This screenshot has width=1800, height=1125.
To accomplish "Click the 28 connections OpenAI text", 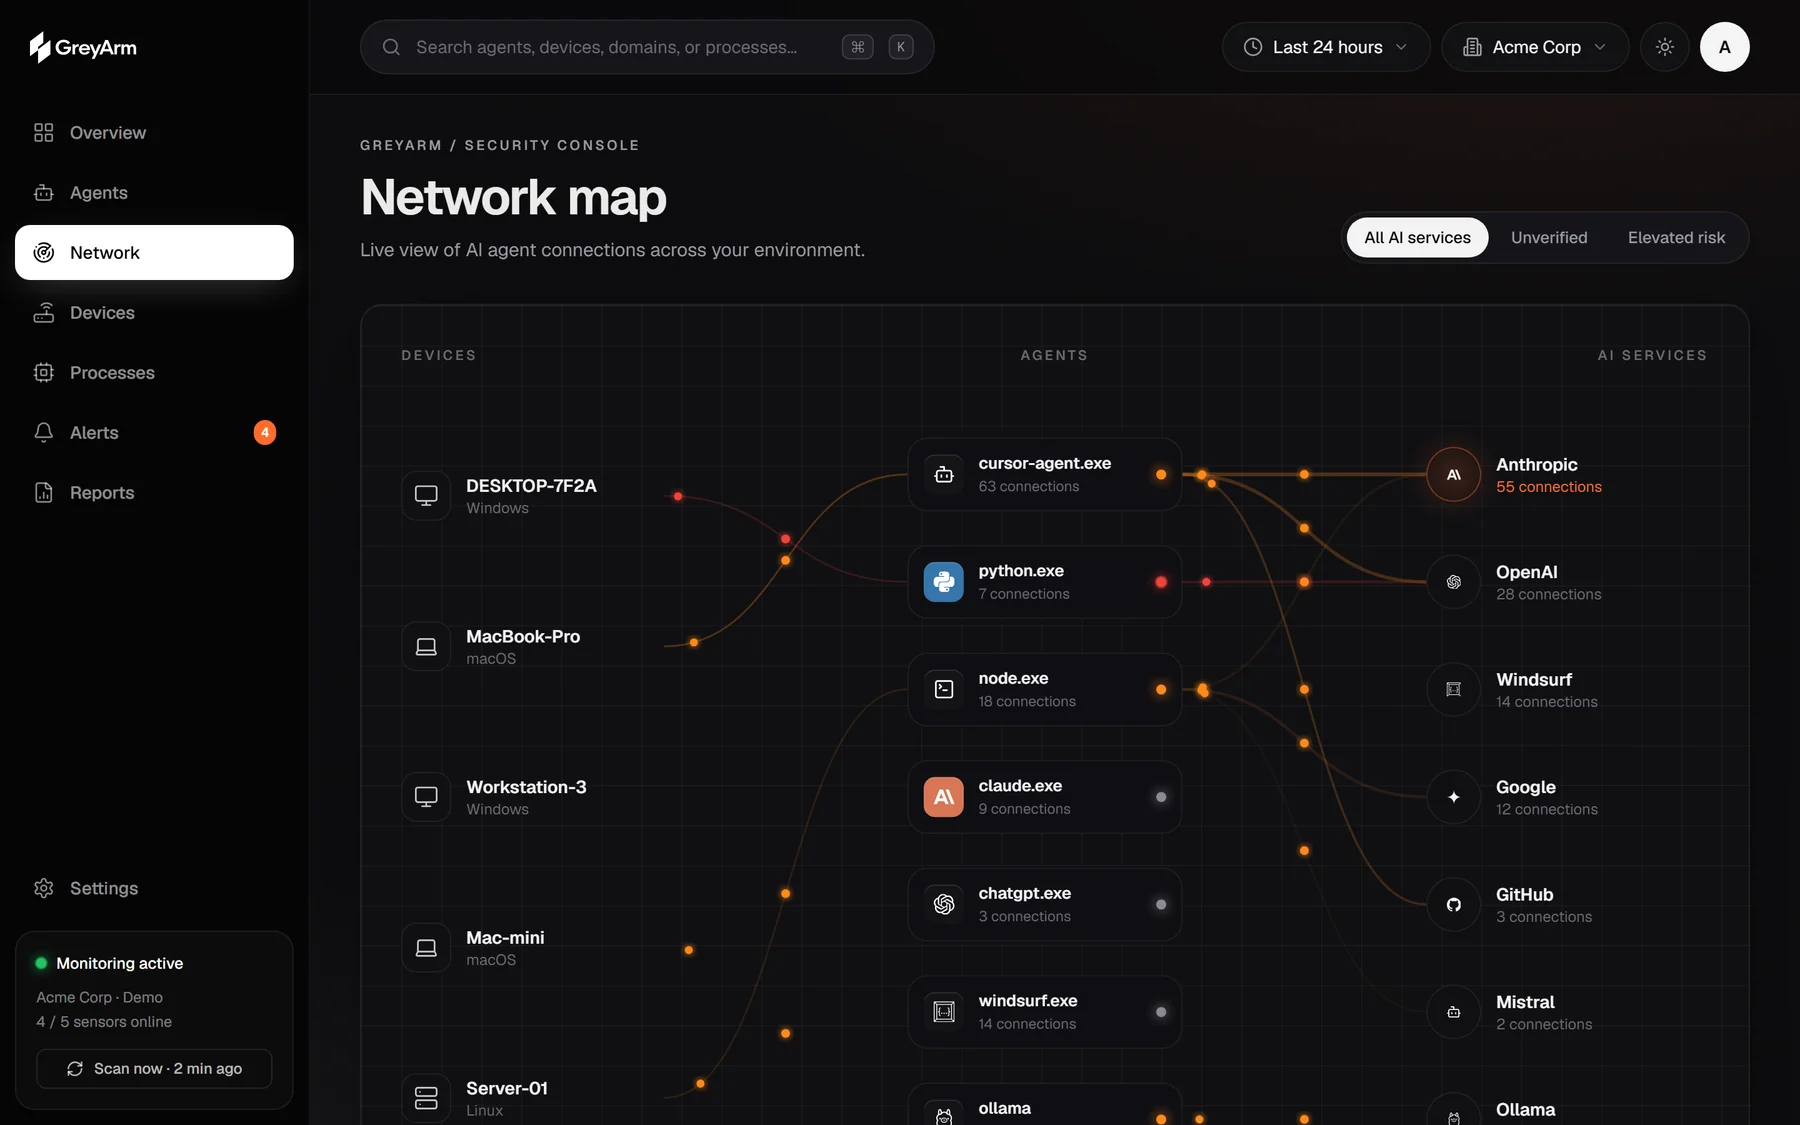I will click(x=1548, y=595).
